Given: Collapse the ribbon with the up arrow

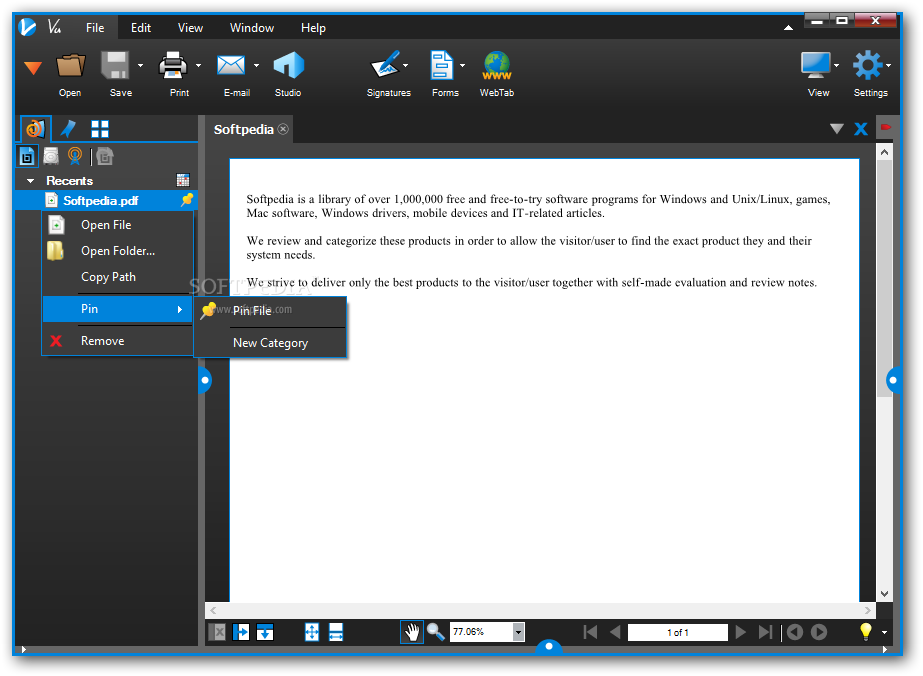Looking at the screenshot, I should pyautogui.click(x=788, y=28).
